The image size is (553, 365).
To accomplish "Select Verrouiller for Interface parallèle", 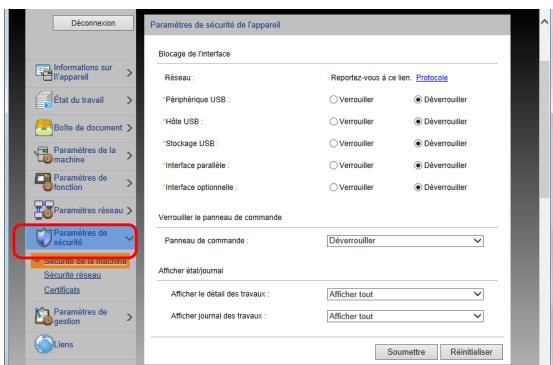I will click(x=333, y=165).
